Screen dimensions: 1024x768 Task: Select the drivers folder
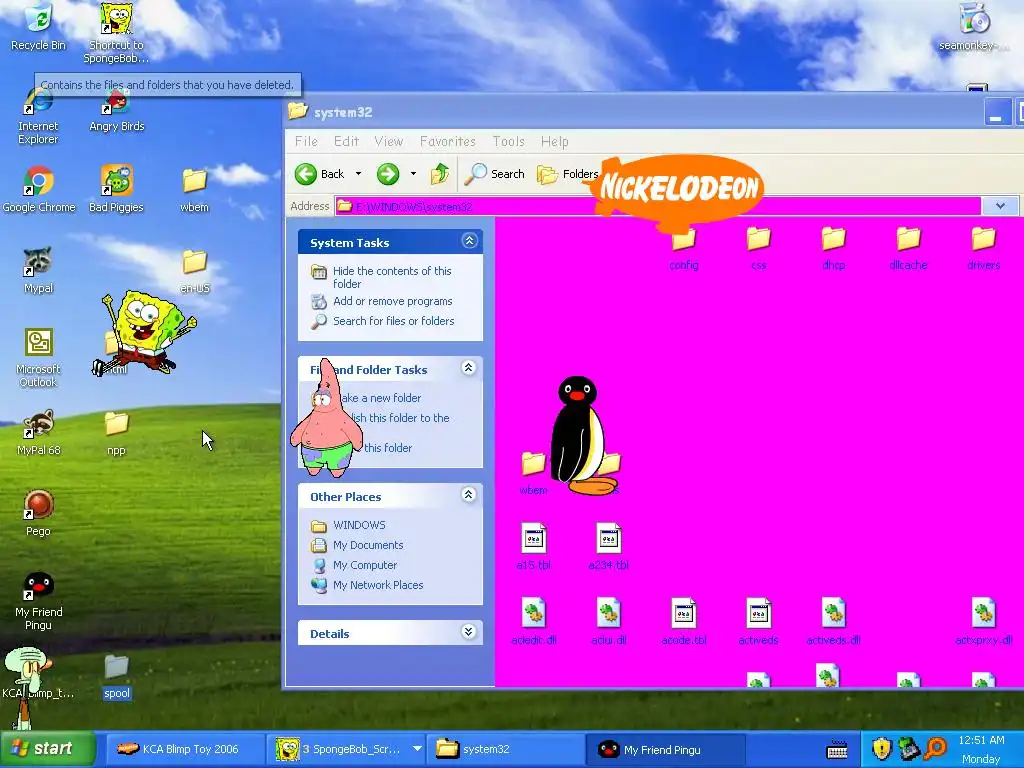tap(984, 248)
